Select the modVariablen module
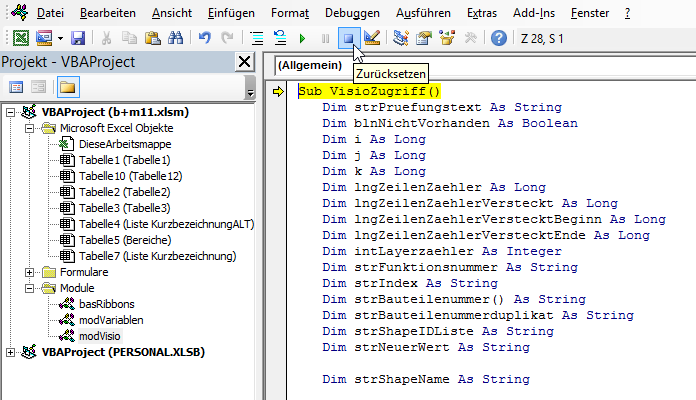 113,319
